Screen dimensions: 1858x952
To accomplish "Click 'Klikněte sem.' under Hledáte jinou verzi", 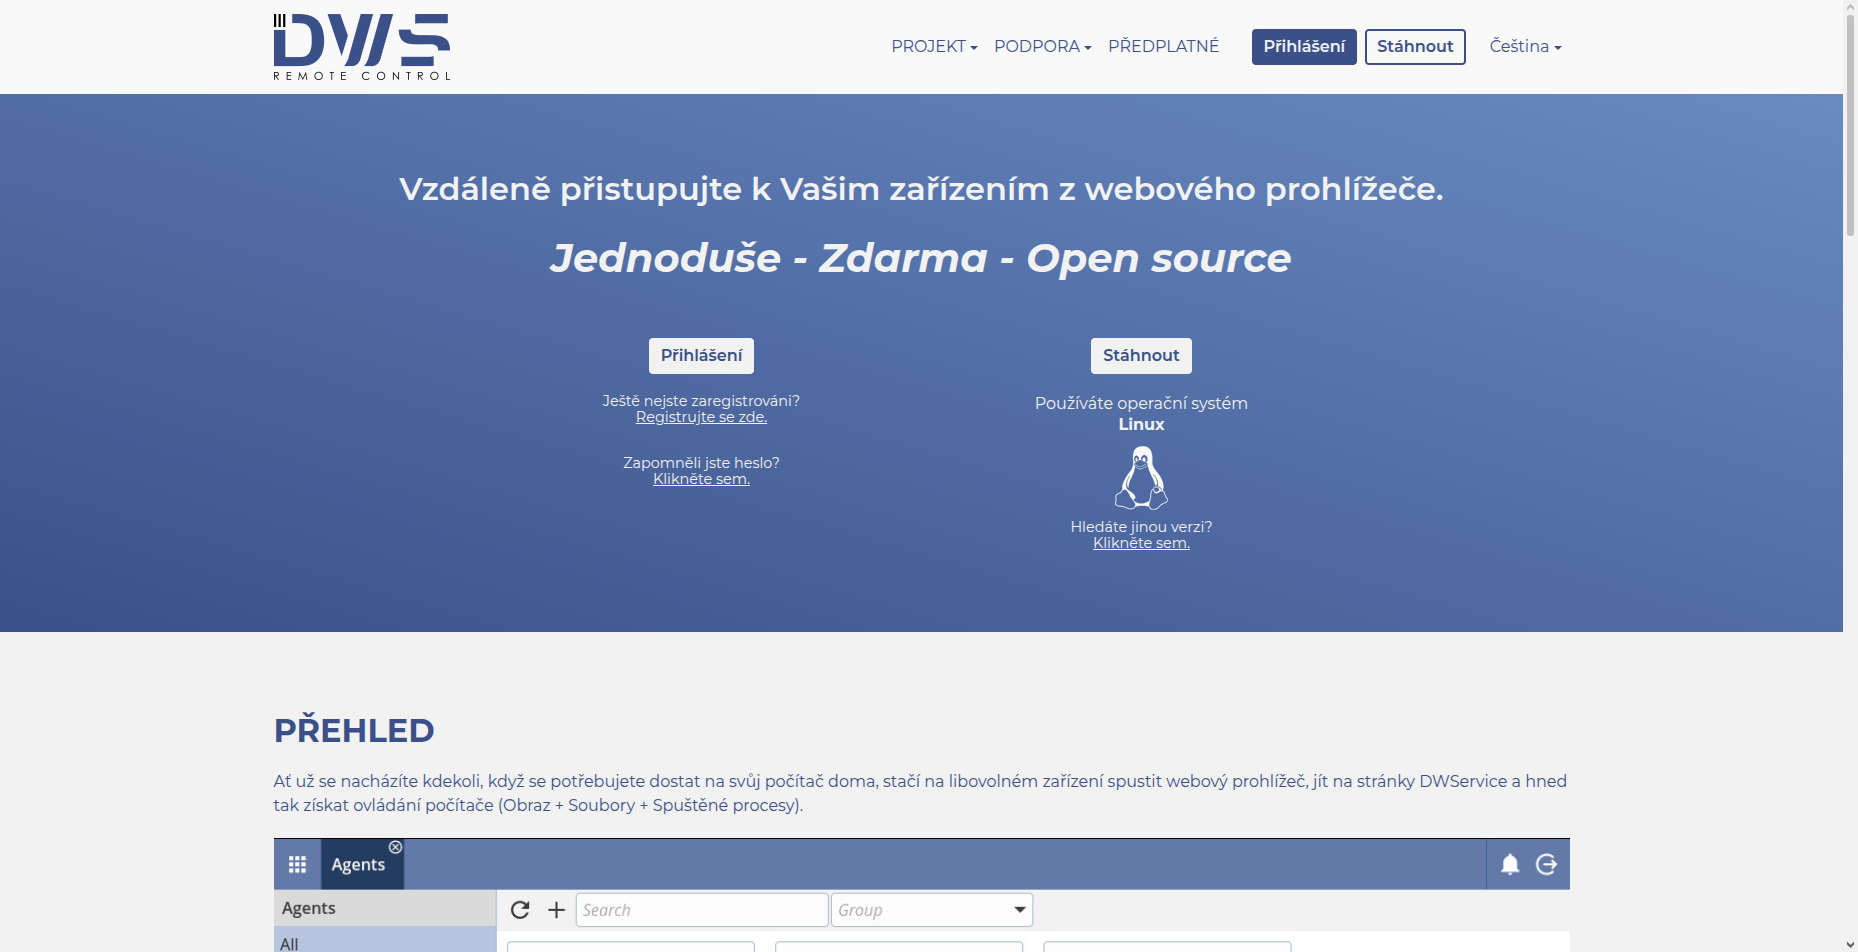I will point(1141,543).
